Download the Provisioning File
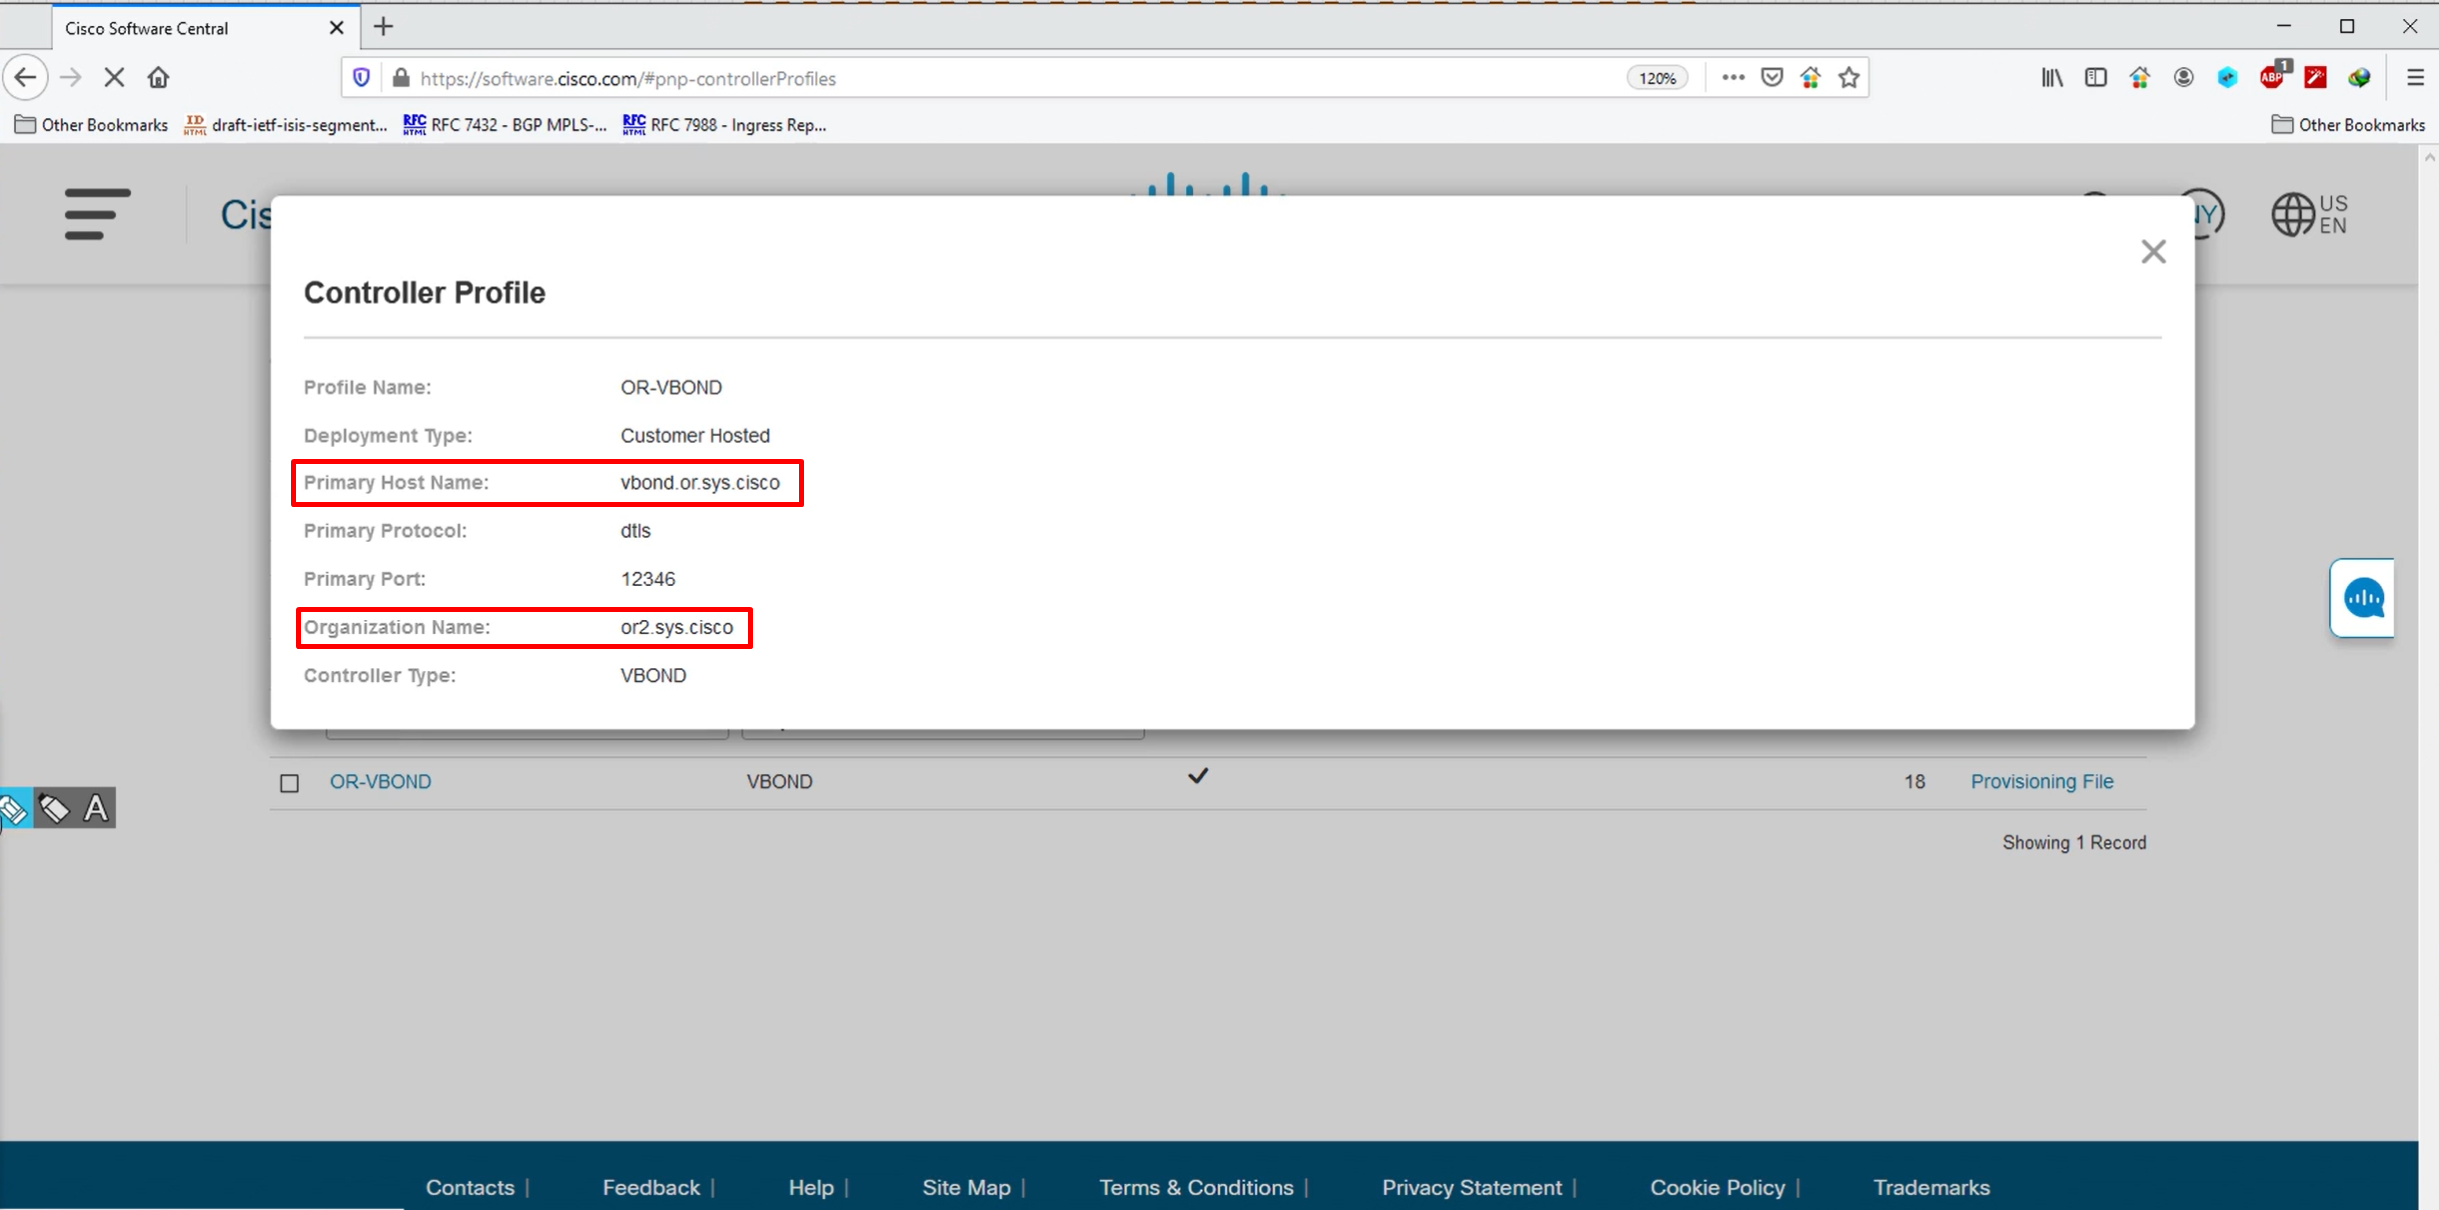This screenshot has height=1210, width=2439. (2041, 782)
